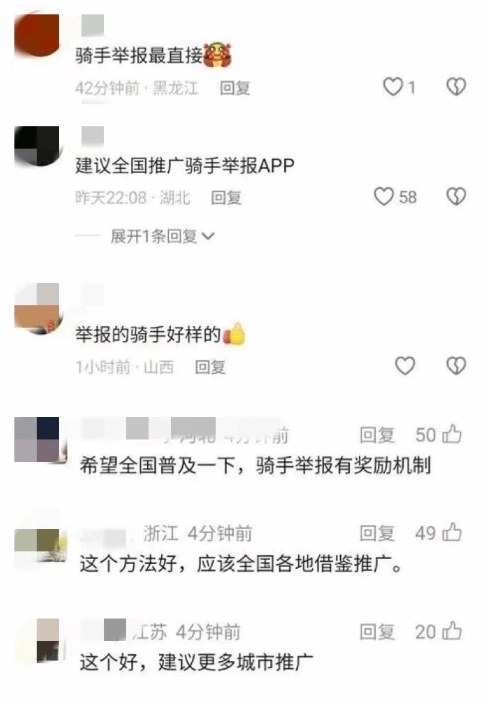487x702 pixels.
Task: Reply to the 山西 comment
Action: (210, 367)
